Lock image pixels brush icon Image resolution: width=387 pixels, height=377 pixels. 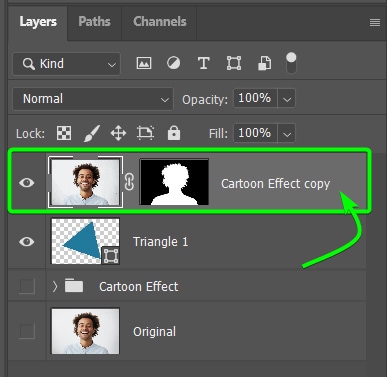pyautogui.click(x=91, y=133)
